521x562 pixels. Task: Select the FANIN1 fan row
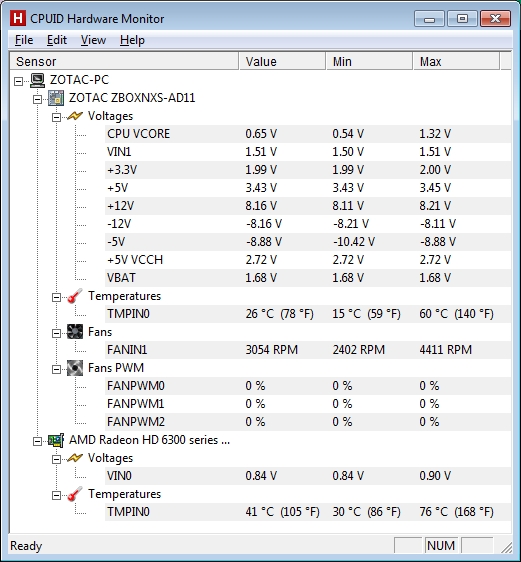click(308, 350)
